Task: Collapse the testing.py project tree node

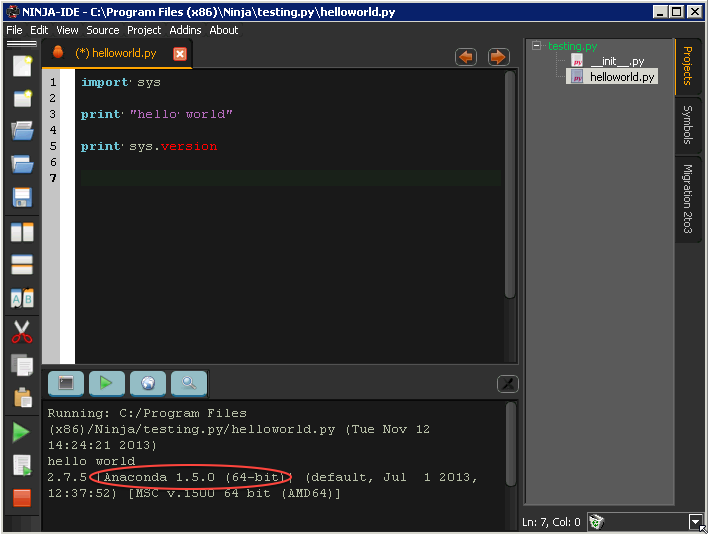Action: pyautogui.click(x=537, y=45)
